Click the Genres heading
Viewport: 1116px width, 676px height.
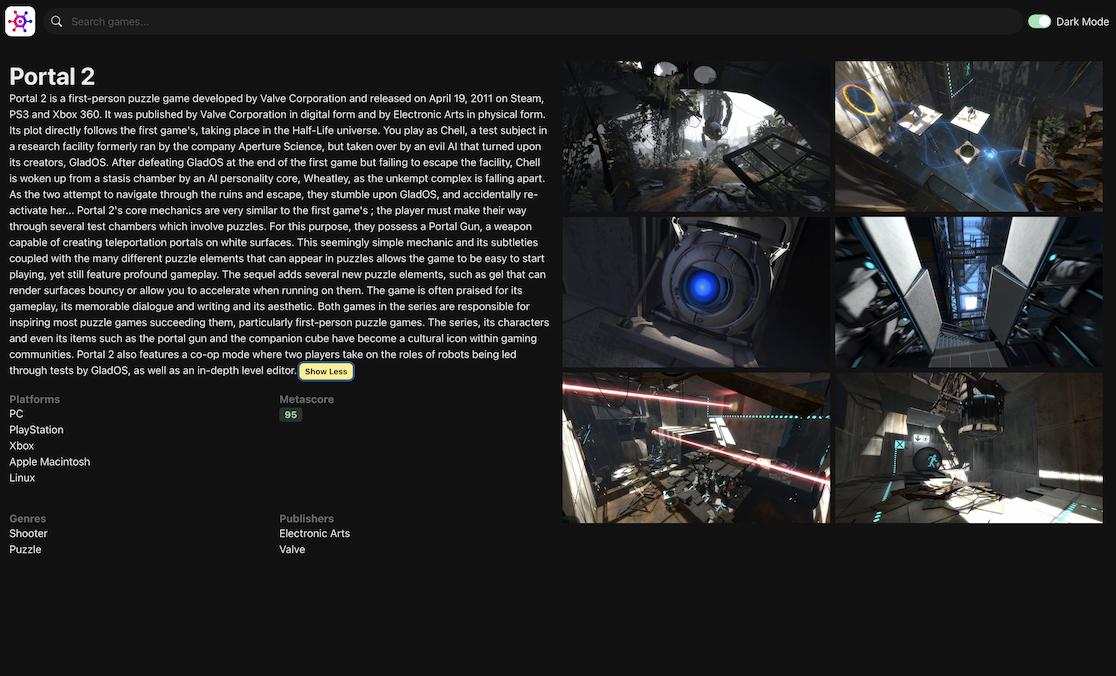28,519
